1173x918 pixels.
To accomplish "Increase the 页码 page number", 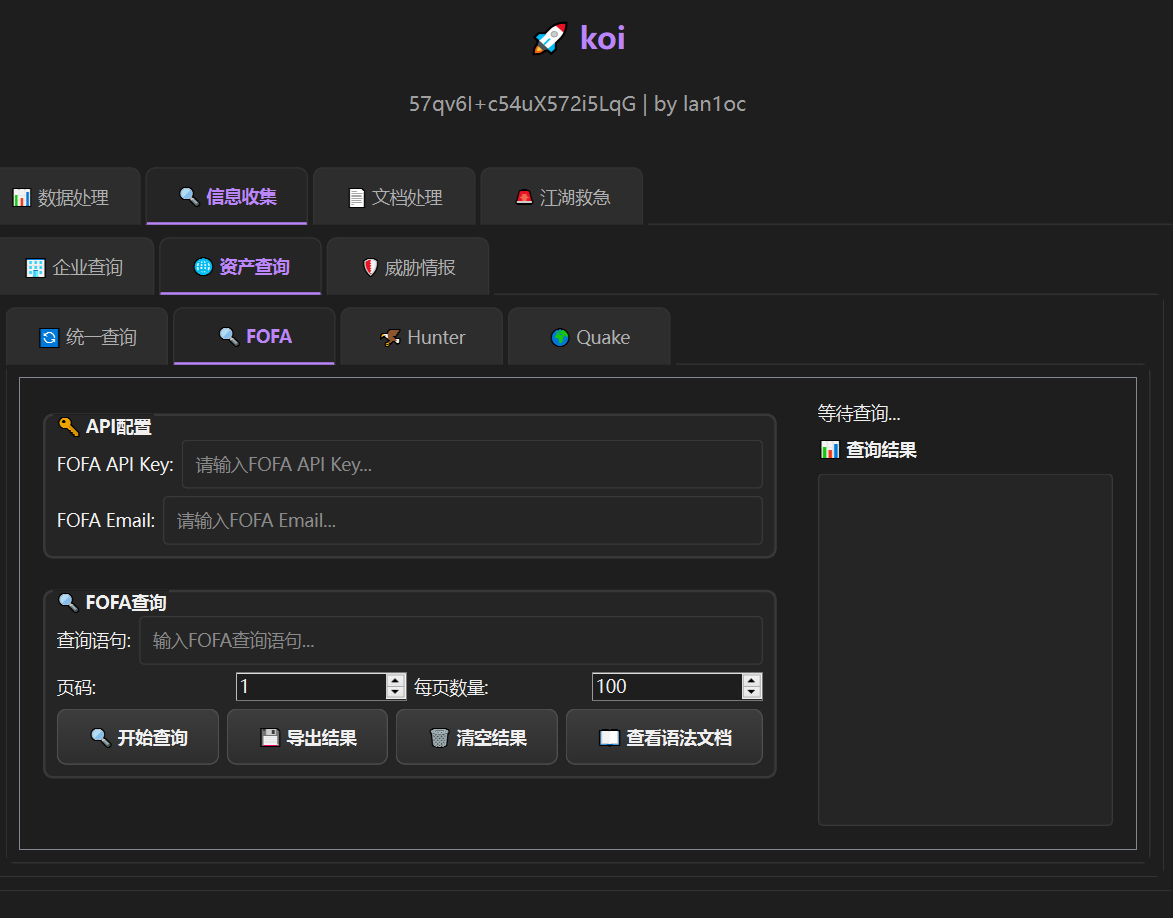I will click(x=395, y=680).
